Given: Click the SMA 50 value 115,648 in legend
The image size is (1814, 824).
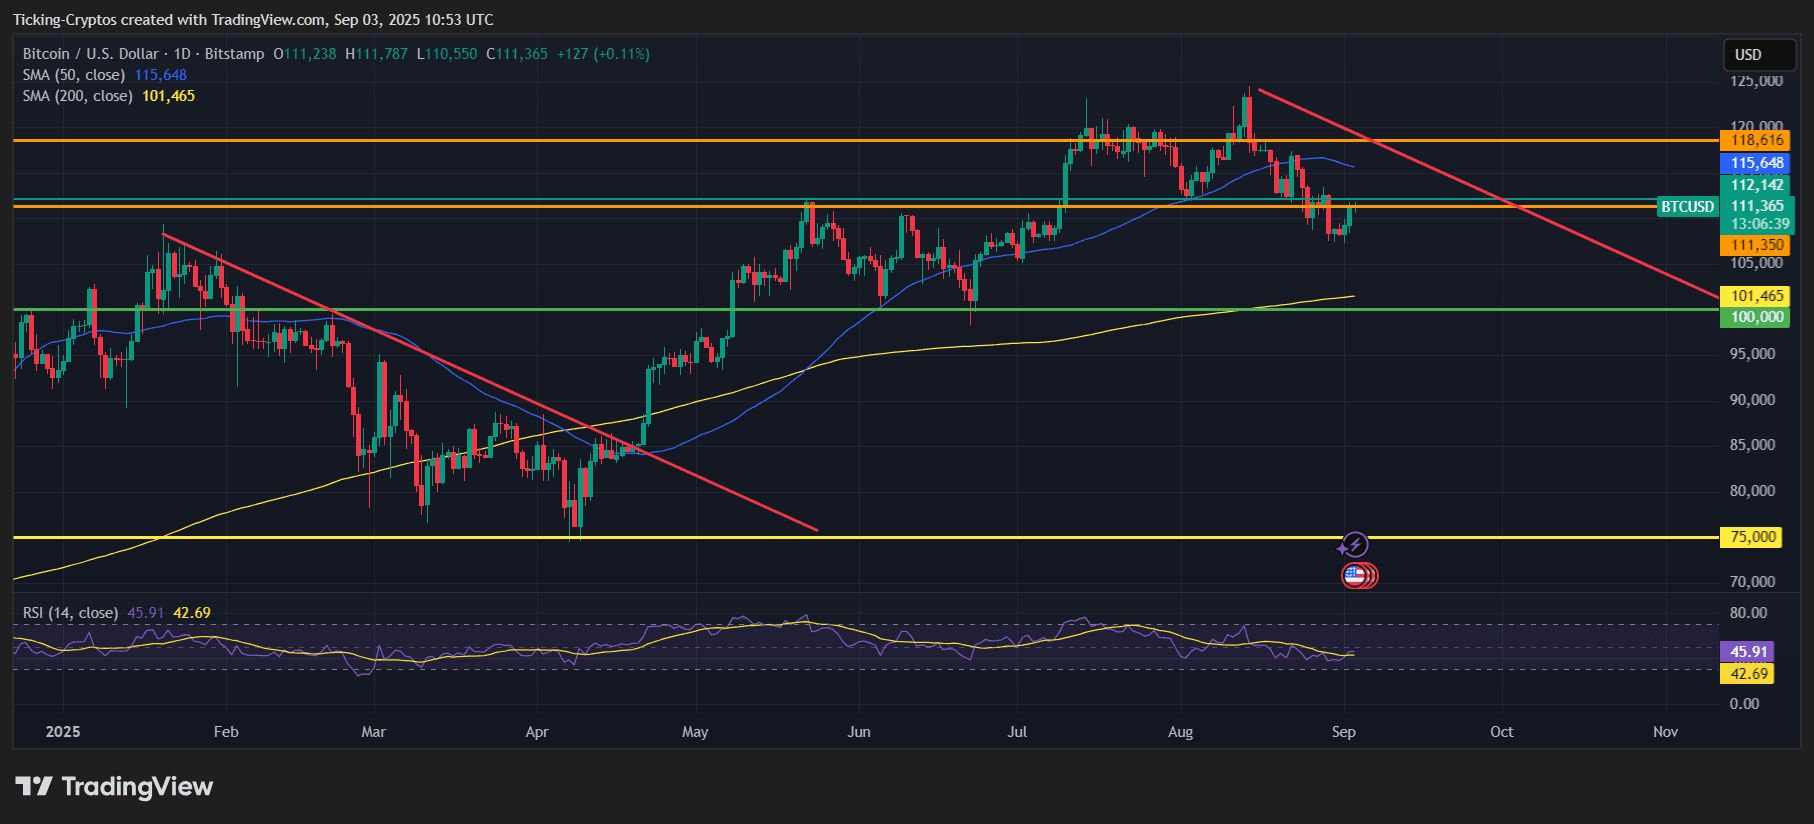Looking at the screenshot, I should pos(161,75).
